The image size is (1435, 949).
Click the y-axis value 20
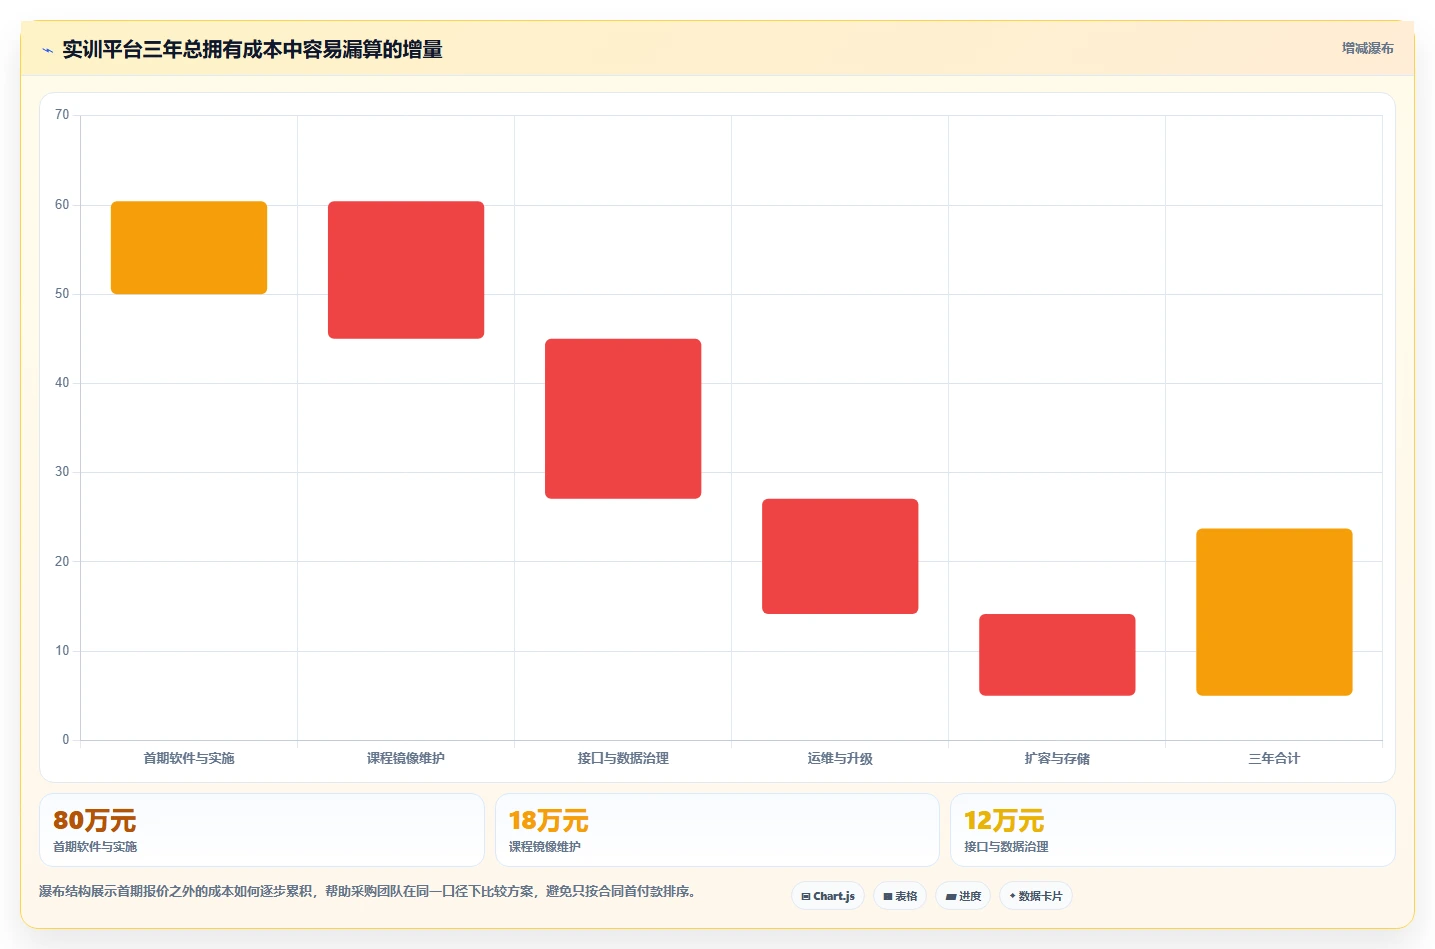click(x=62, y=562)
